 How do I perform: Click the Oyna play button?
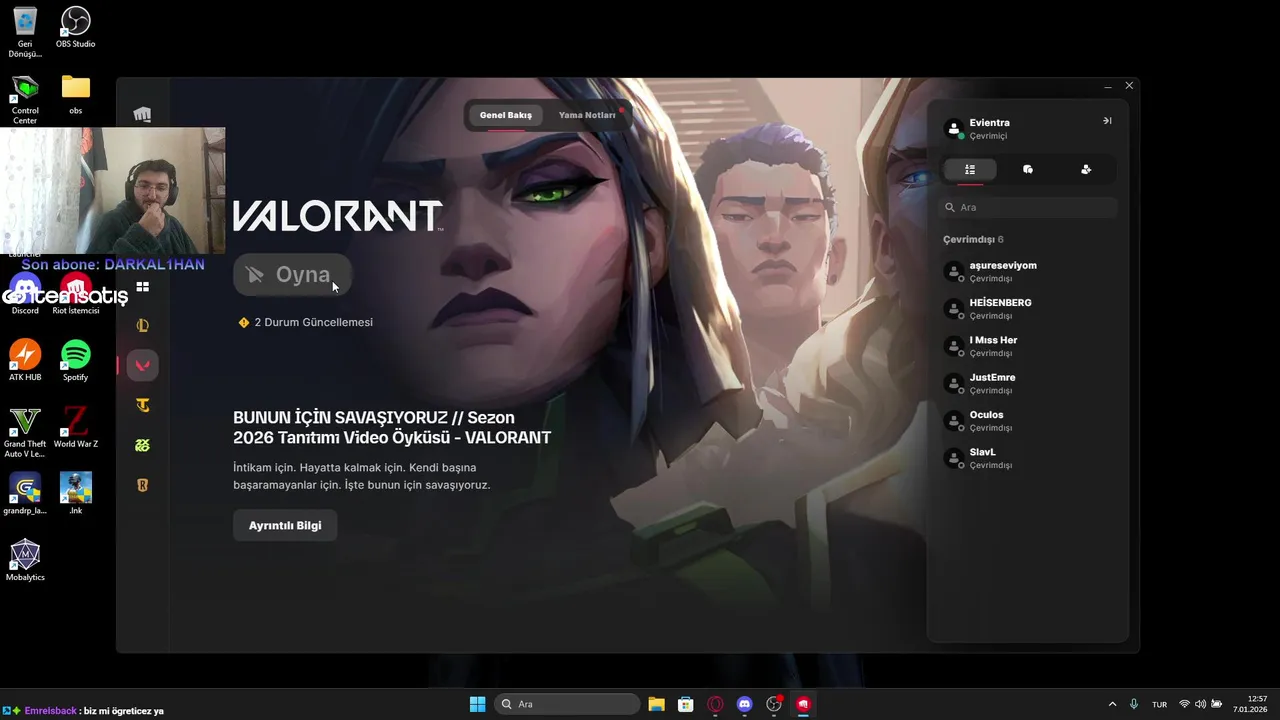292,275
